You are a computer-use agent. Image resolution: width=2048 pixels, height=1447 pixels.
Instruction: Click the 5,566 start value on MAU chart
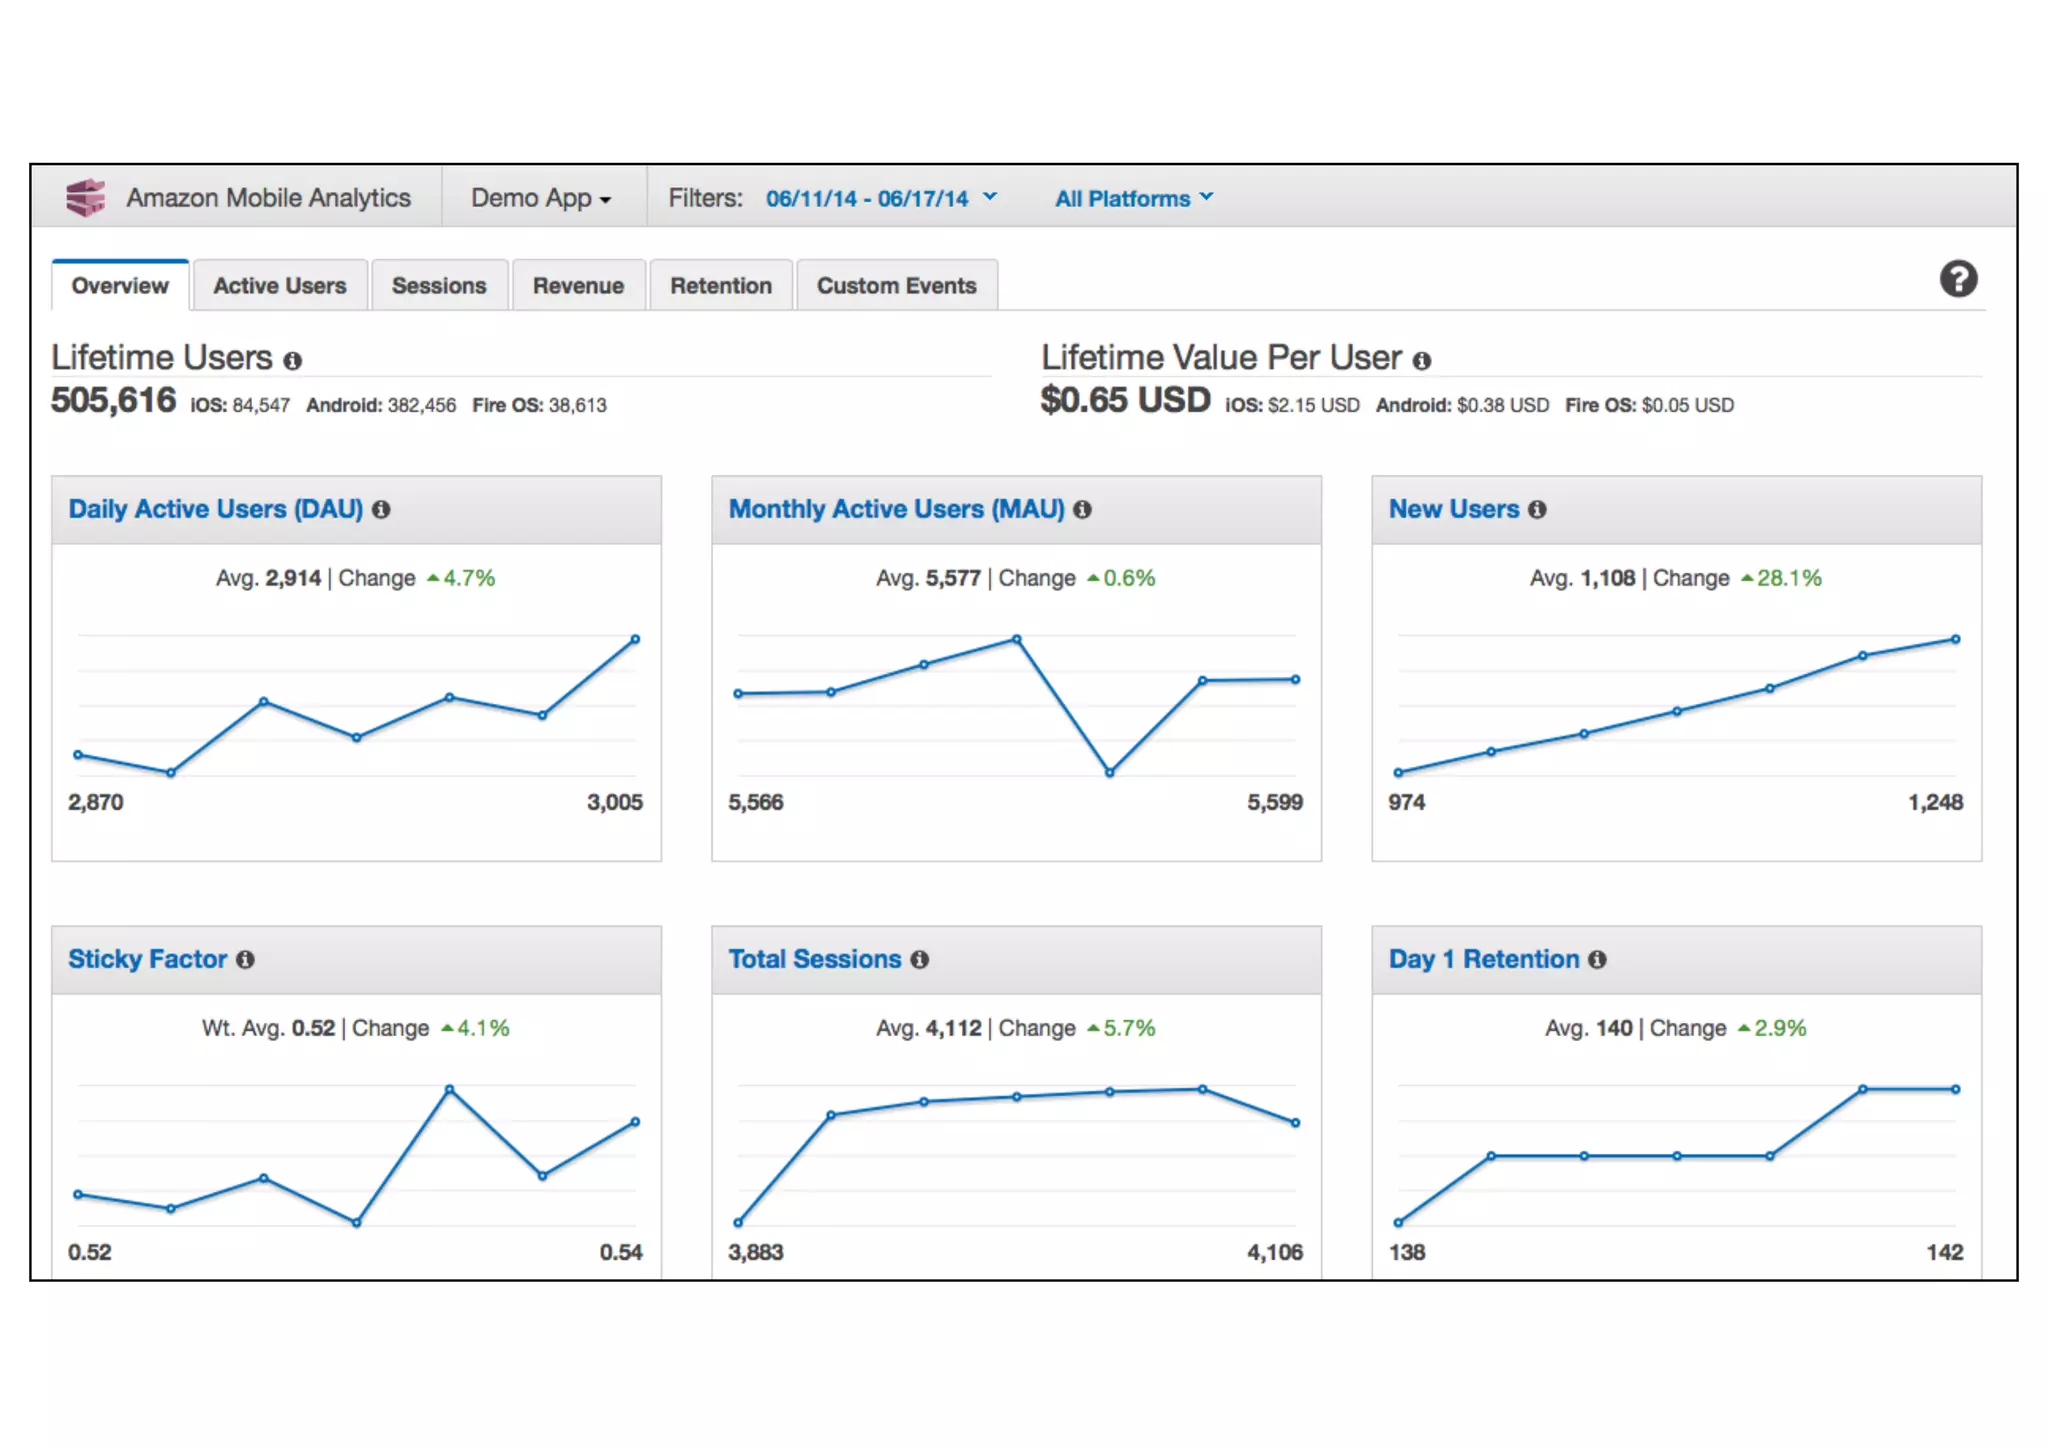click(756, 803)
